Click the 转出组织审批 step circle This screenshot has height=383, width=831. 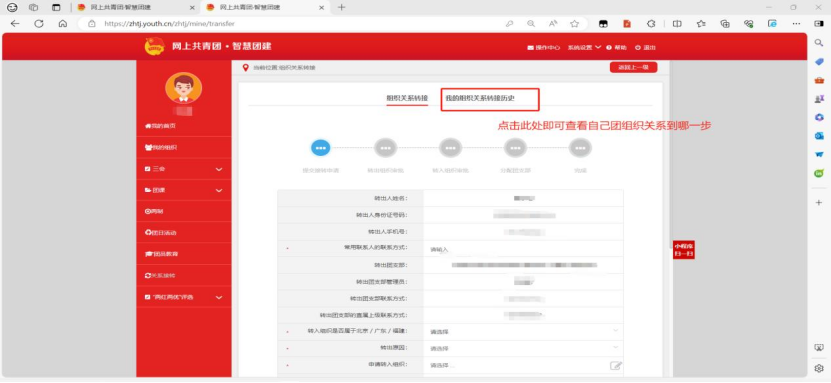(x=385, y=148)
